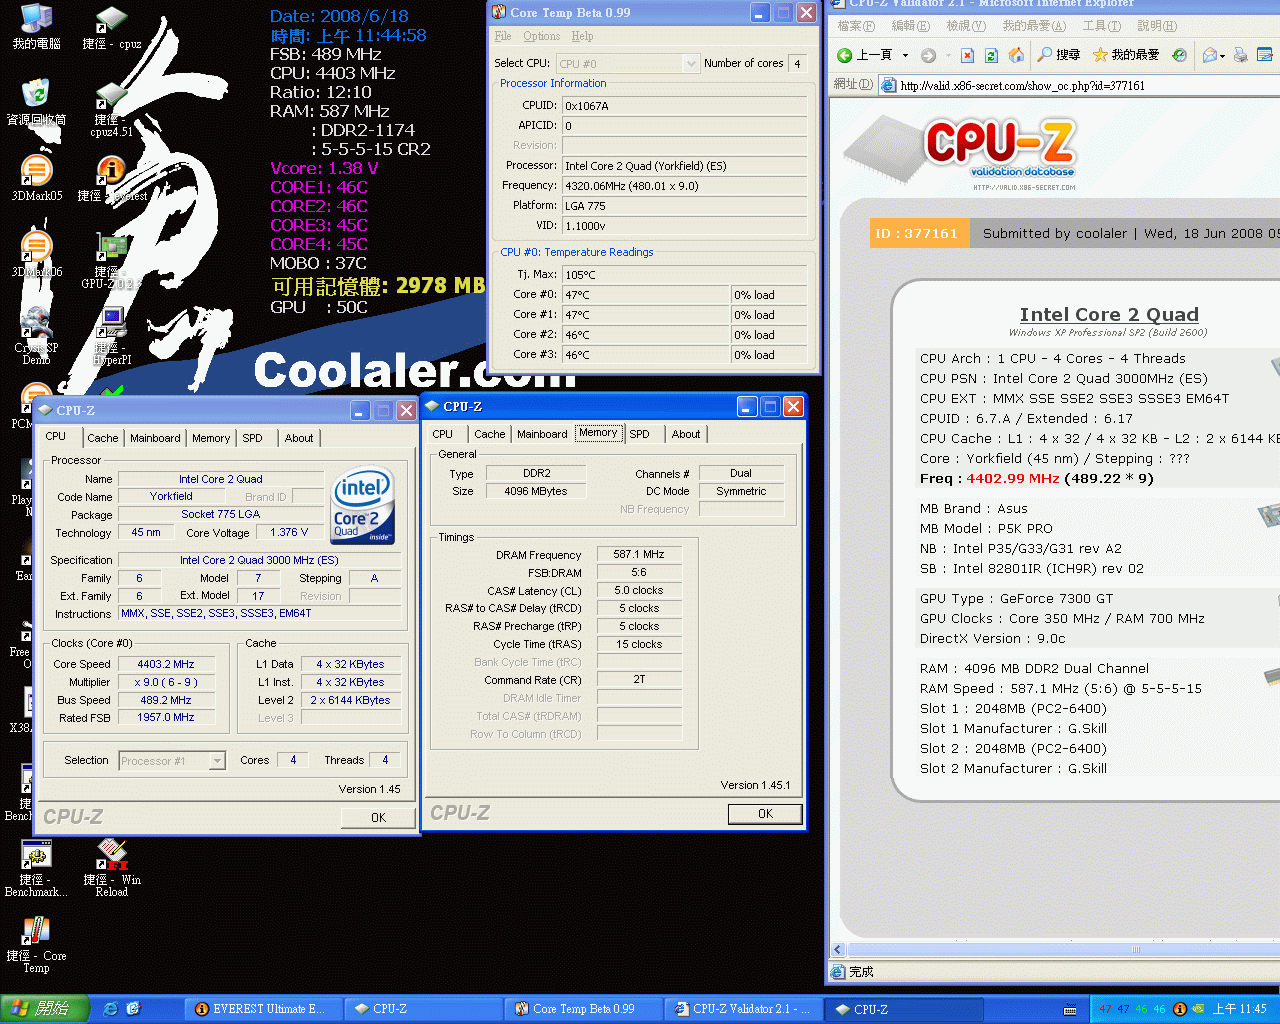Open About tab in left CPU-Z window
Viewport: 1280px width, 1024px height.
pyautogui.click(x=299, y=438)
